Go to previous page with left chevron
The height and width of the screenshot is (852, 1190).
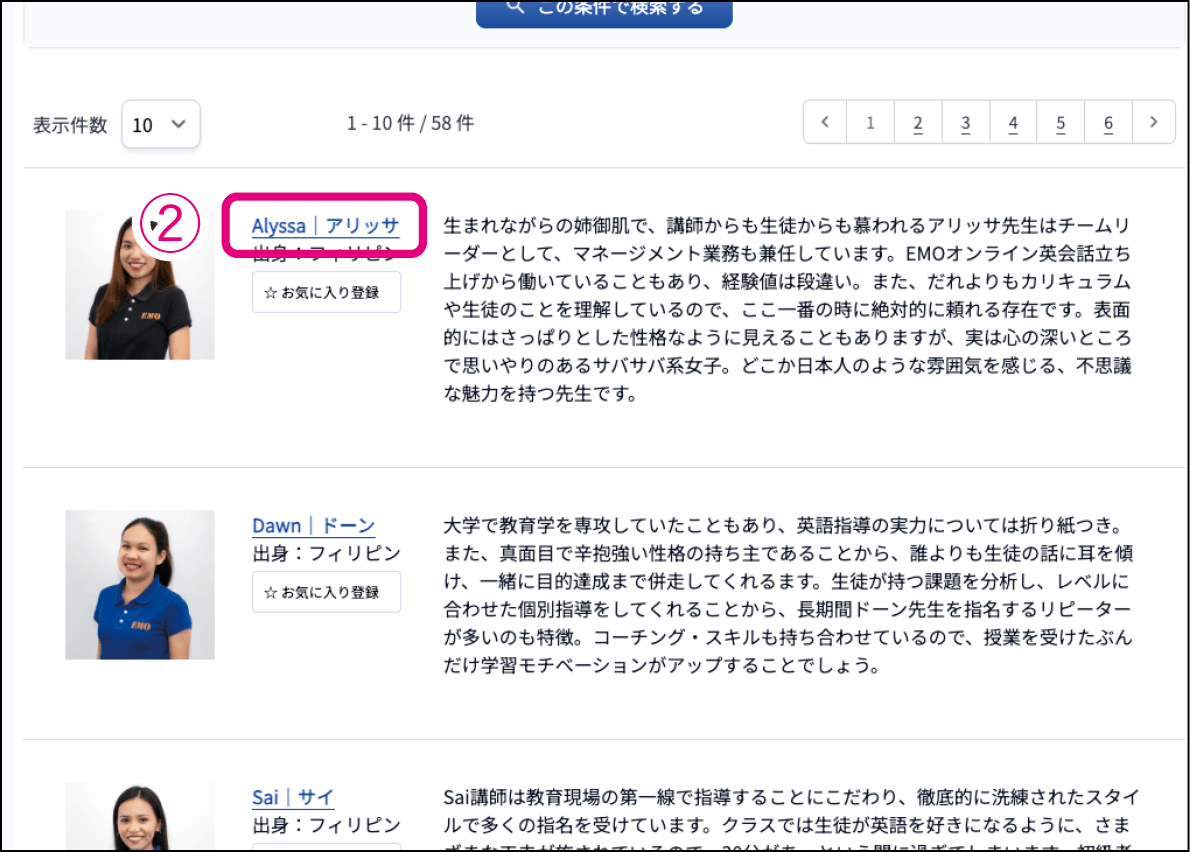click(x=825, y=122)
